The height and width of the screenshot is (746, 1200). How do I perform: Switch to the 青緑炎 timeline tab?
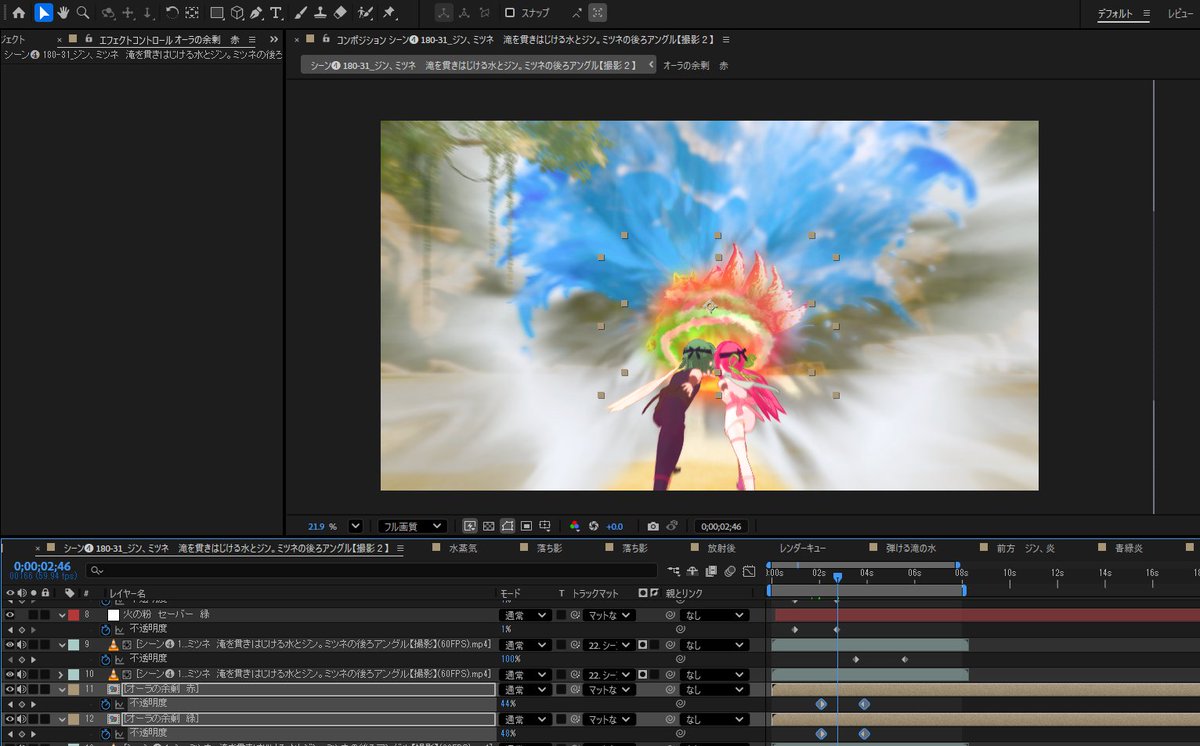click(x=1128, y=548)
